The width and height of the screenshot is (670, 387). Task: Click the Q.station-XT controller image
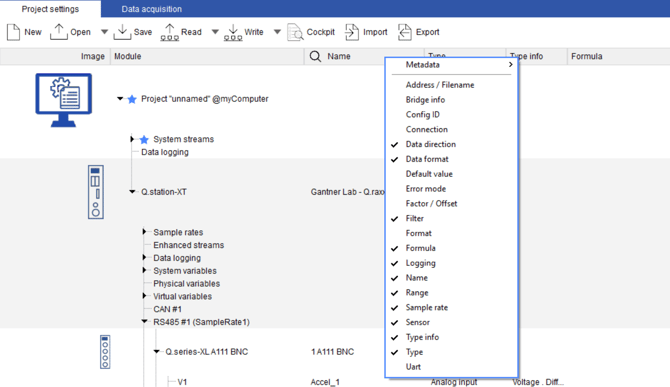(96, 192)
